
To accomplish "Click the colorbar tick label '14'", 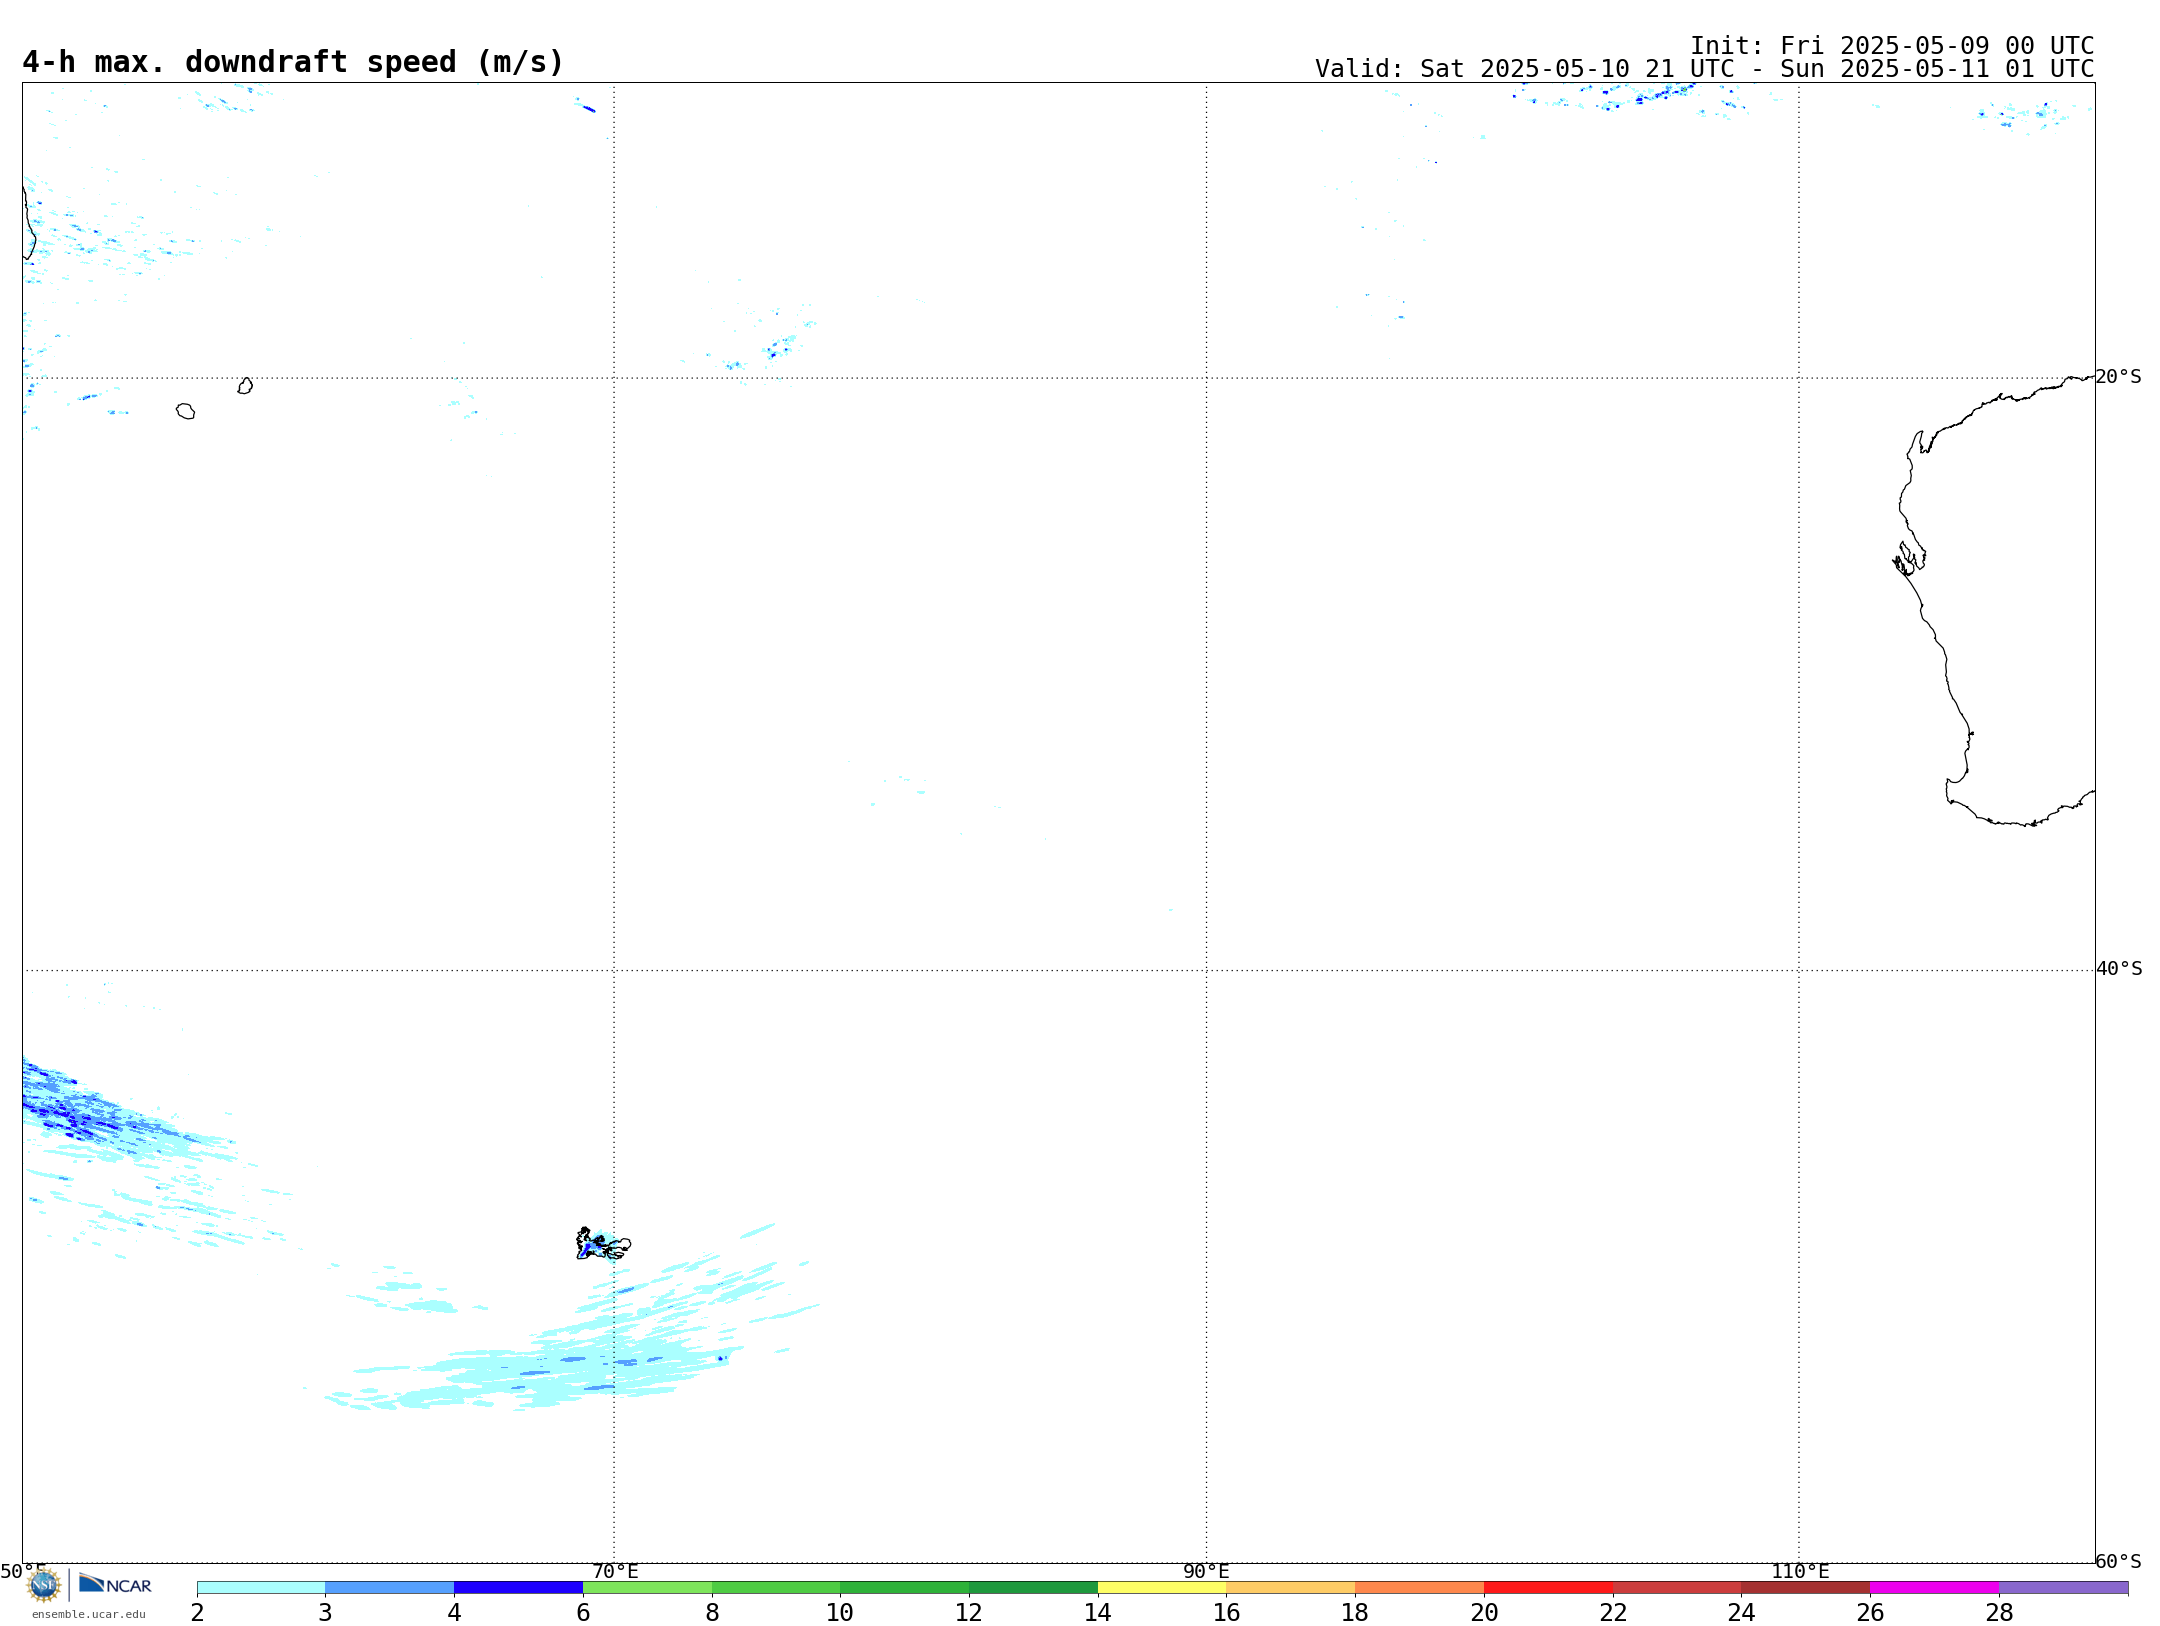I will [1098, 1612].
